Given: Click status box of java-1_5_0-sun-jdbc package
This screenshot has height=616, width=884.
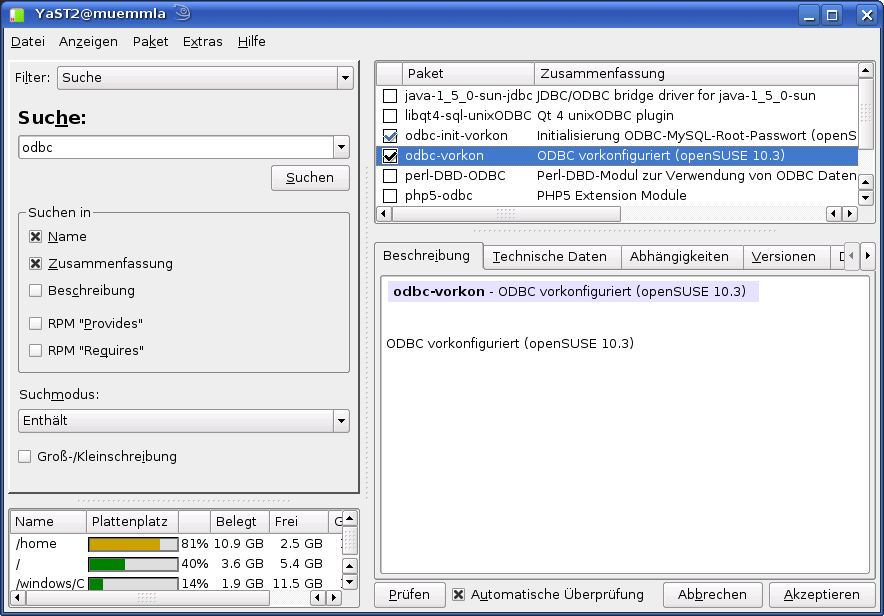Looking at the screenshot, I should tap(390, 96).
